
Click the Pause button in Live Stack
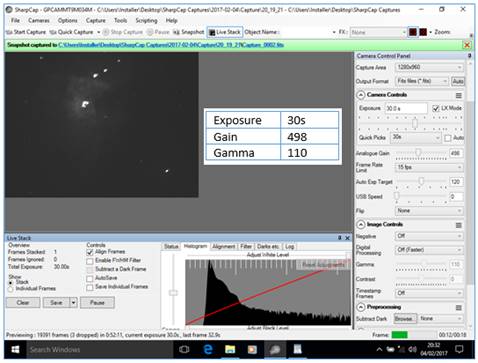click(97, 303)
